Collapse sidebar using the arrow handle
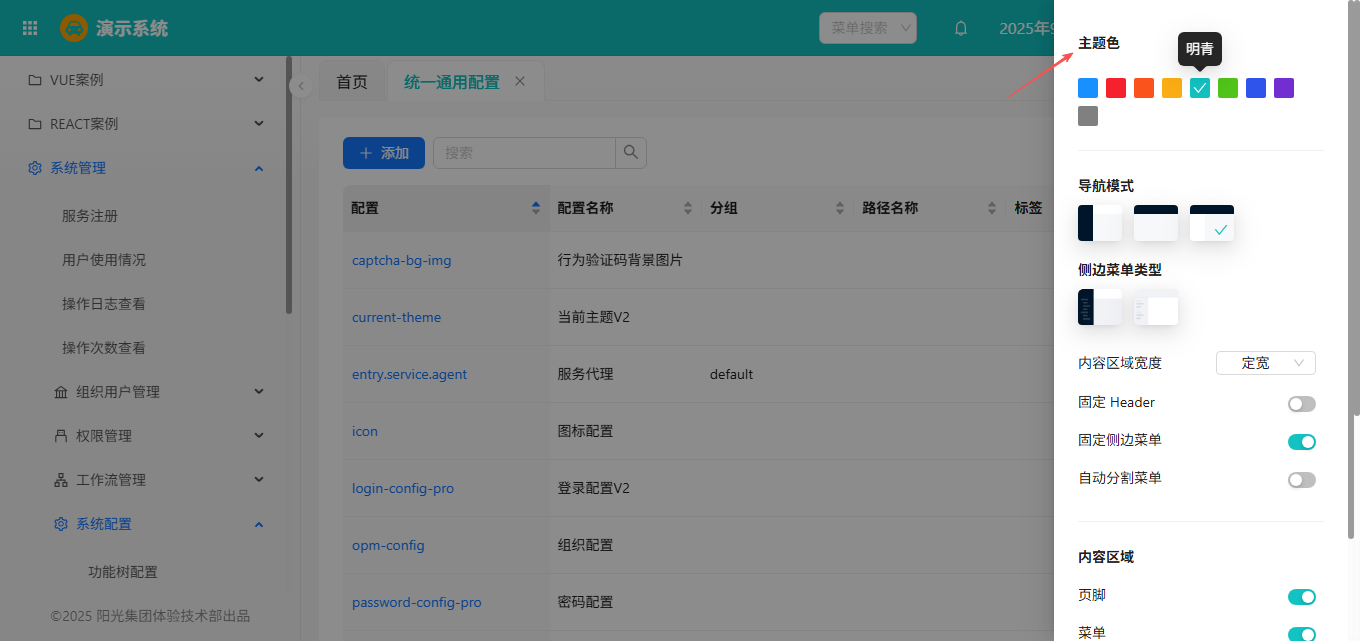This screenshot has height=641, width=1360. pos(301,87)
